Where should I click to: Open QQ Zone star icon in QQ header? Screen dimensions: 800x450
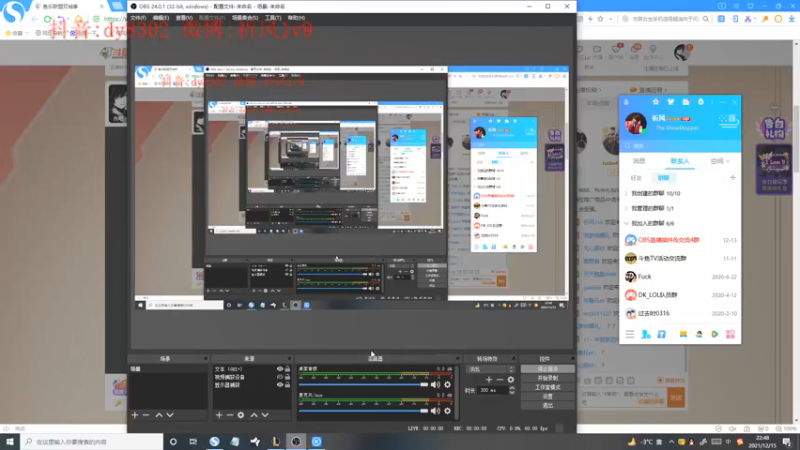656,102
